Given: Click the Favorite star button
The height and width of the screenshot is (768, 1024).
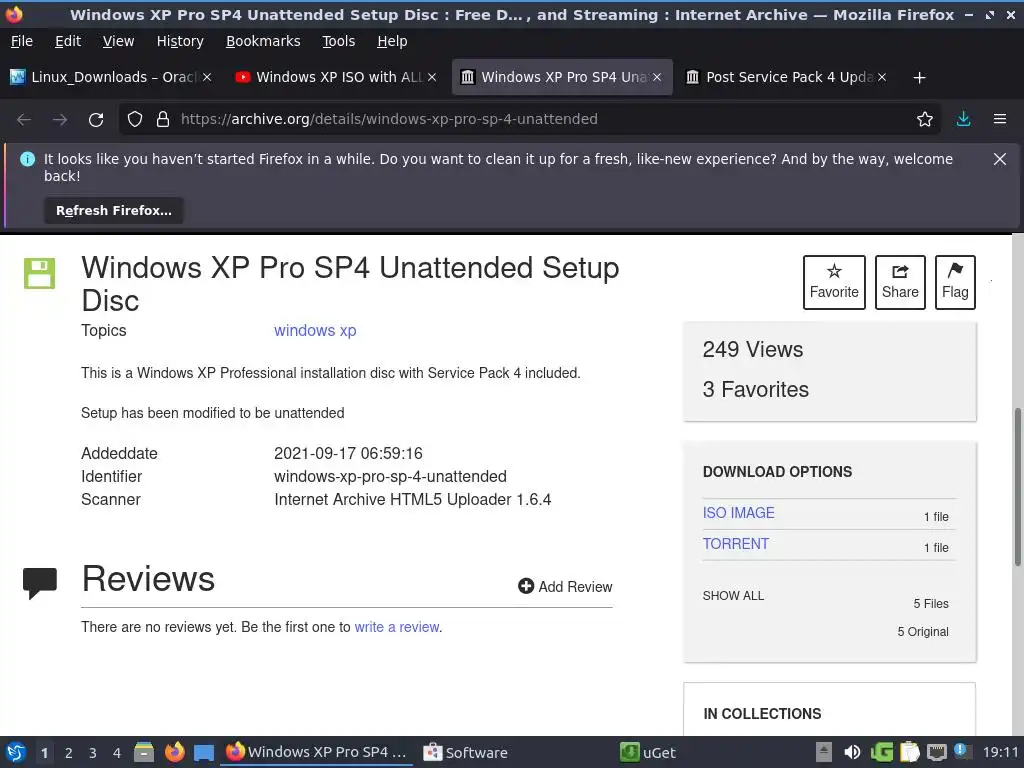Looking at the screenshot, I should 834,282.
